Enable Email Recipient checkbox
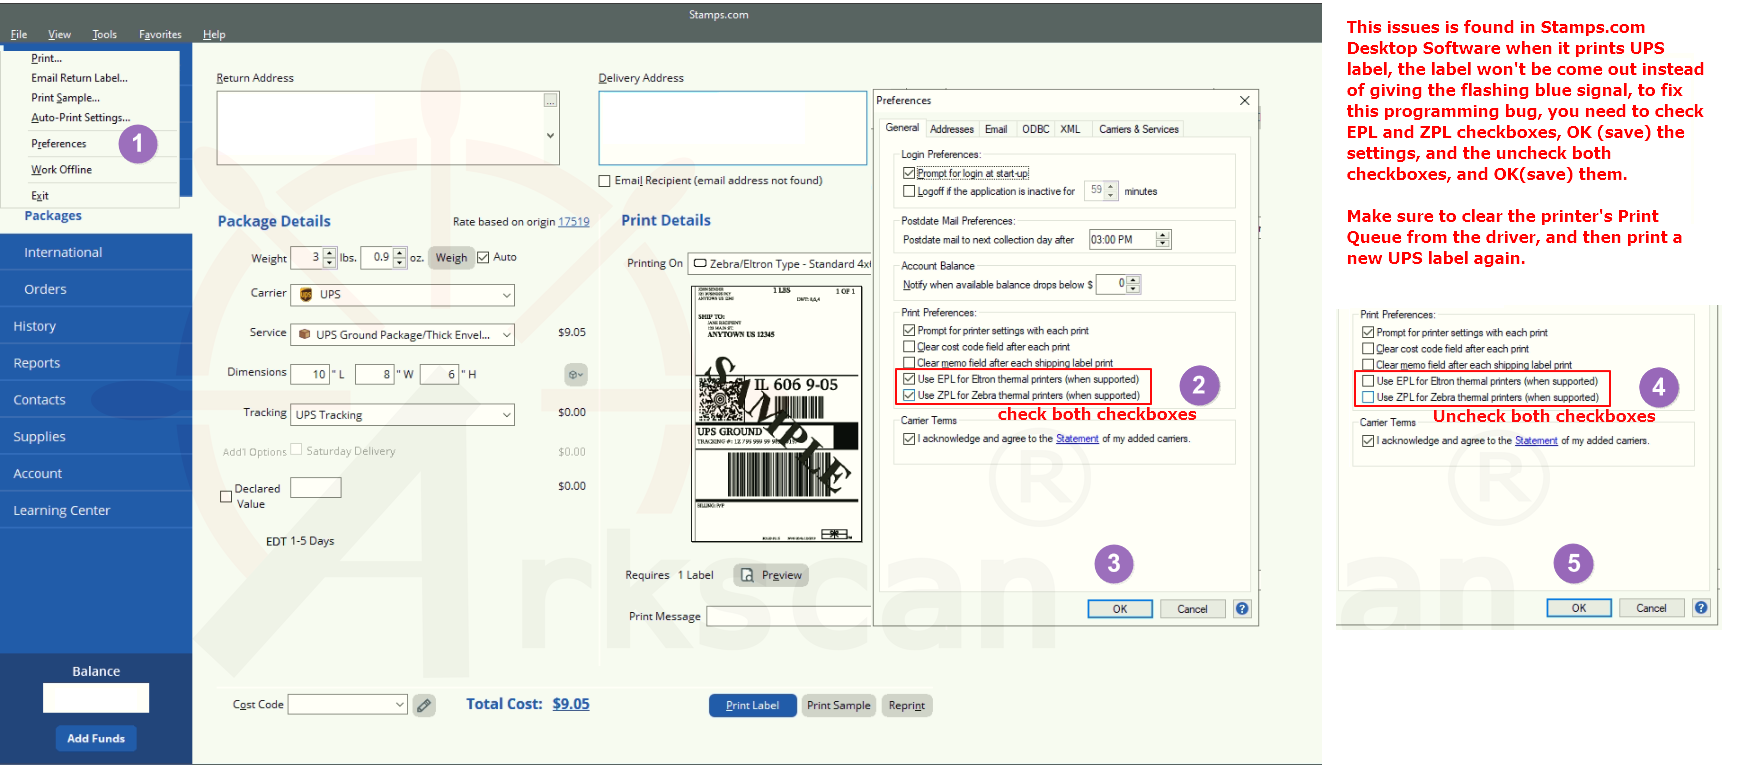1737x765 pixels. click(x=604, y=181)
